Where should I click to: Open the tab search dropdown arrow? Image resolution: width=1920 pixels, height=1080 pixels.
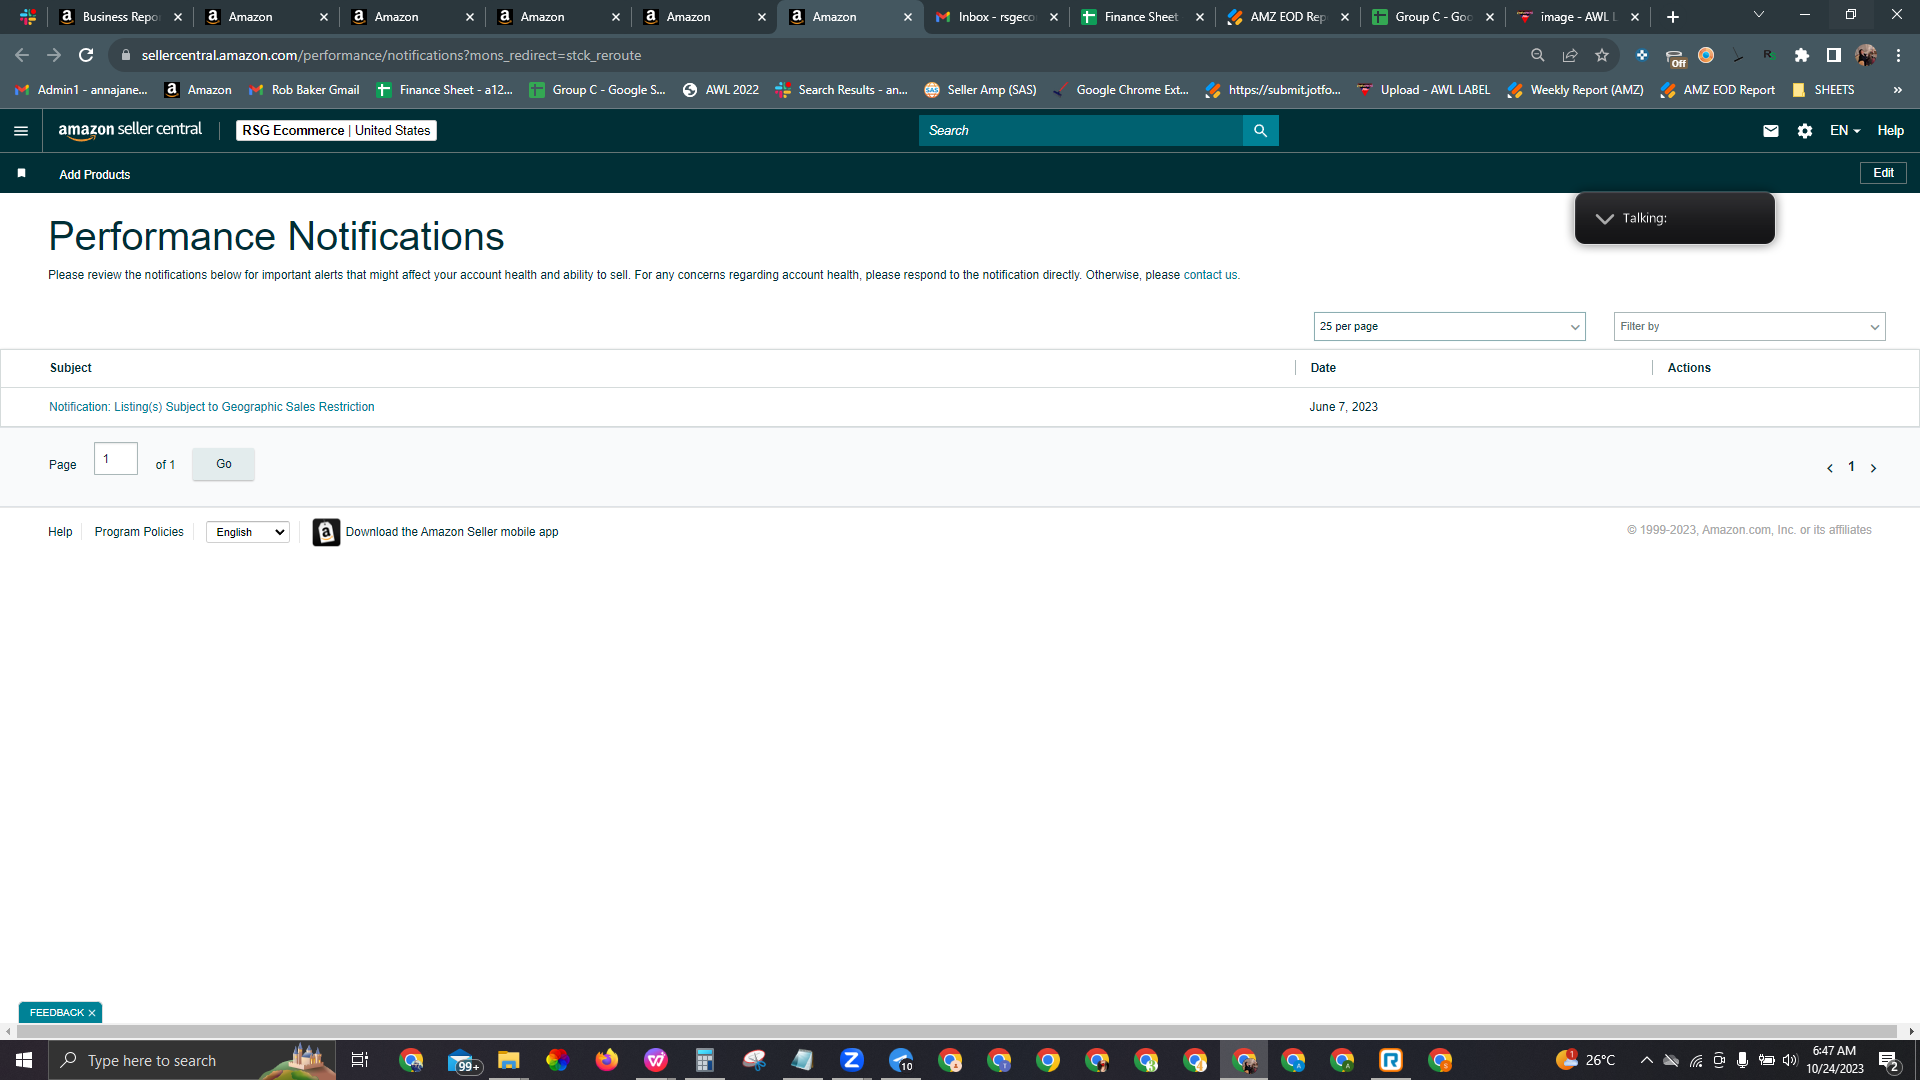(1759, 15)
